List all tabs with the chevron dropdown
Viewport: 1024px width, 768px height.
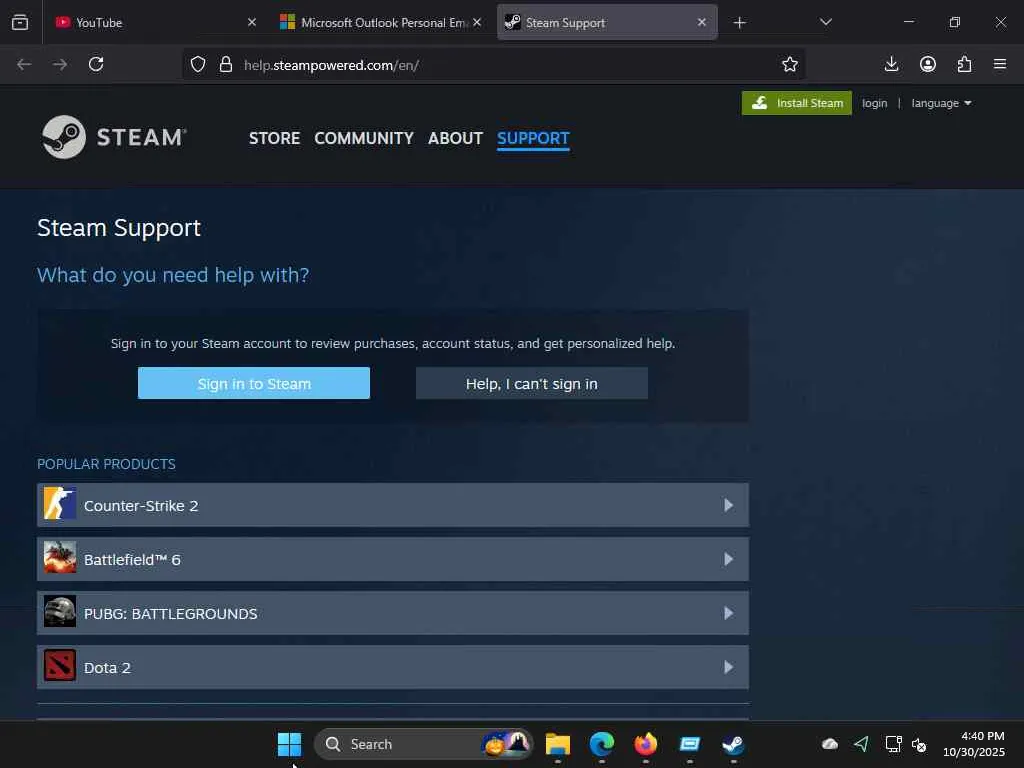pos(825,22)
